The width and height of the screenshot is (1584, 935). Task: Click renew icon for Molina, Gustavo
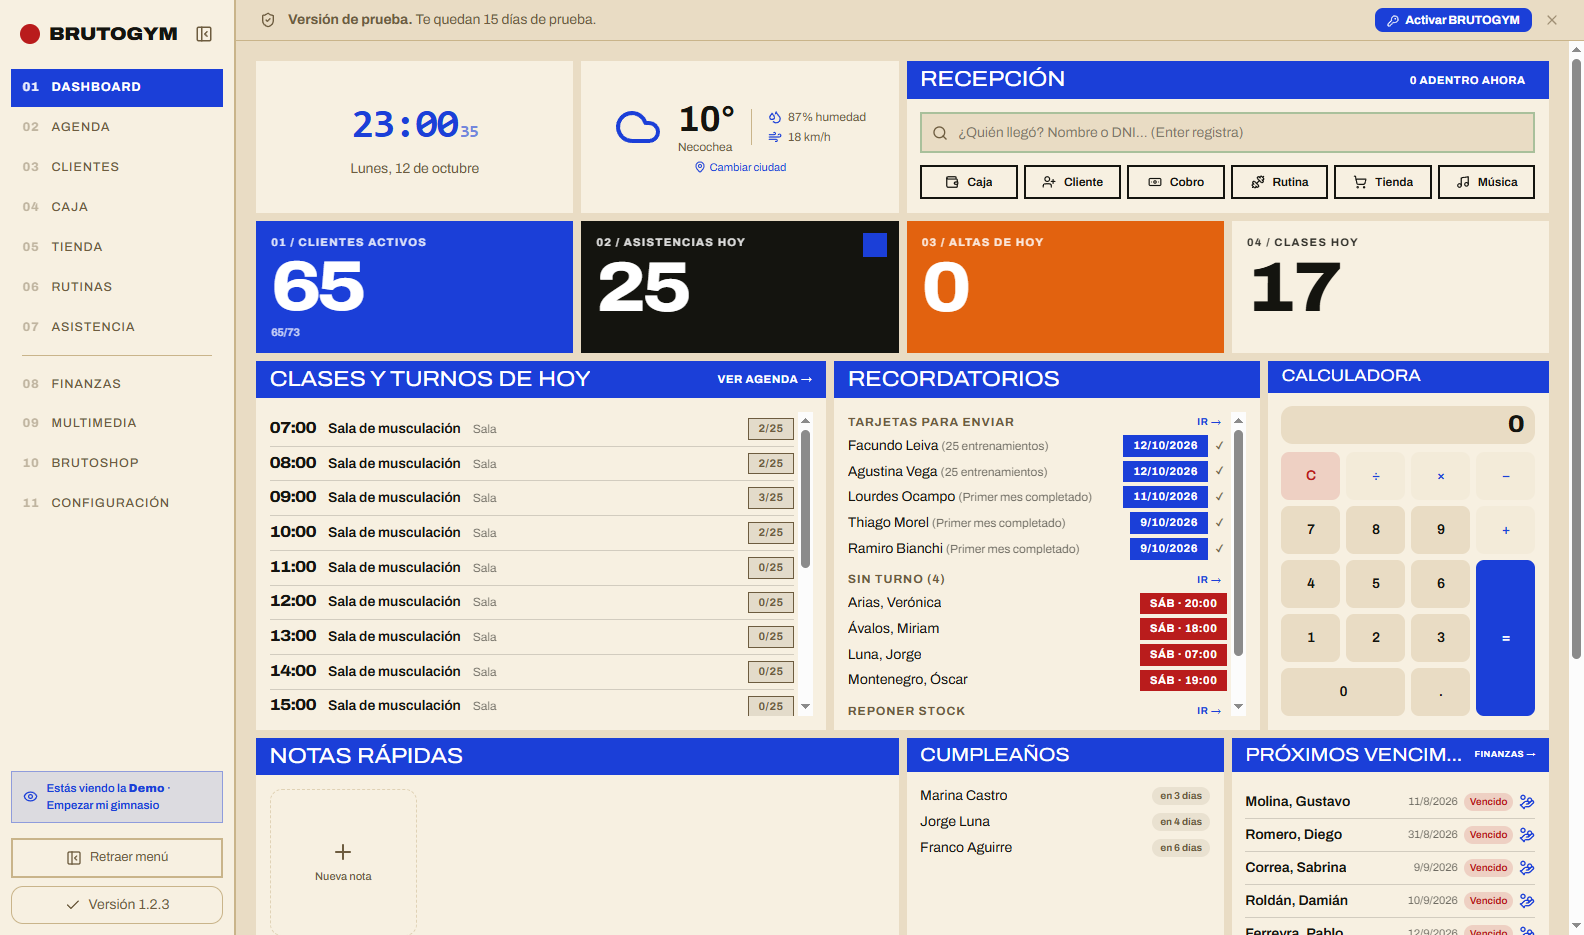click(1527, 802)
